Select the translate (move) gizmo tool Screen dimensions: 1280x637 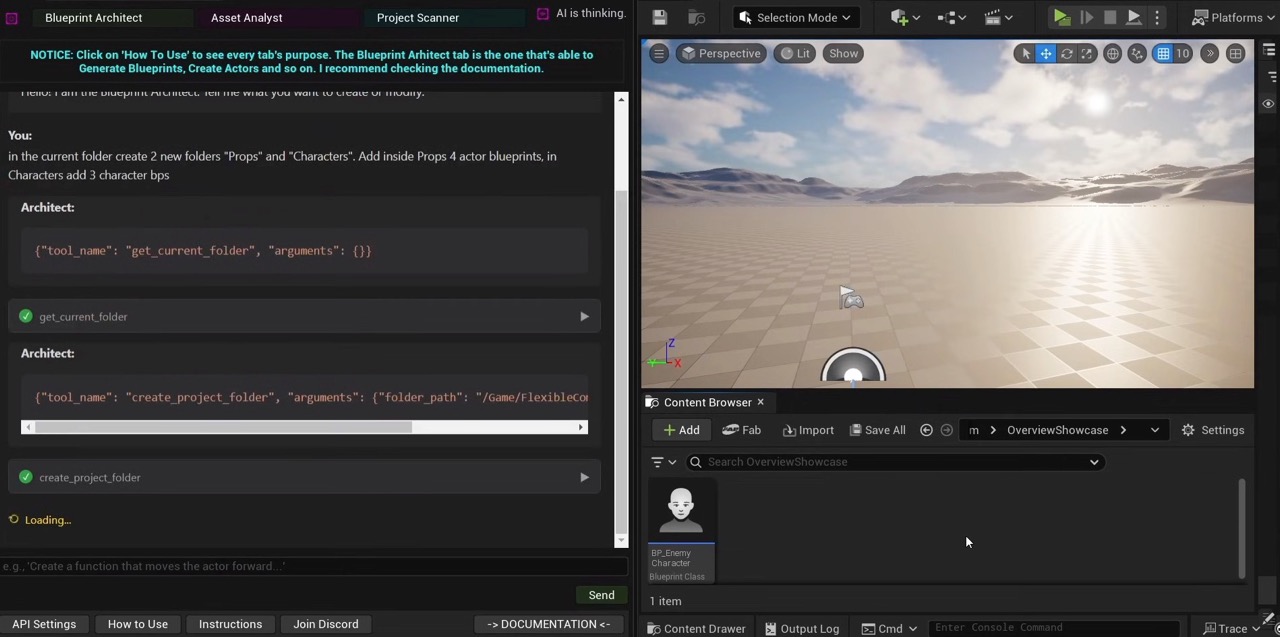click(x=1045, y=54)
